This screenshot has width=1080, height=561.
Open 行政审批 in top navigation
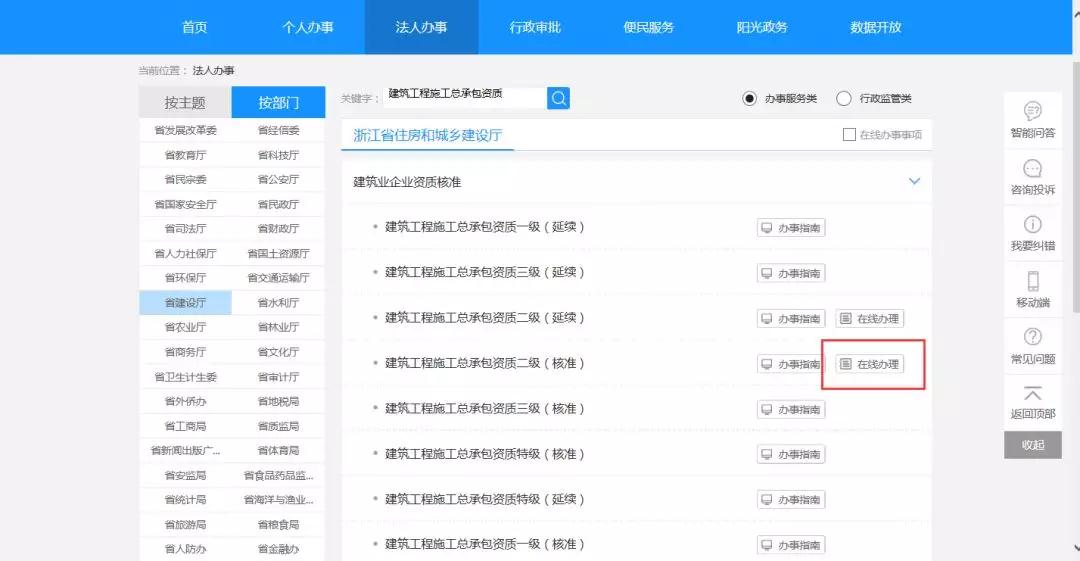[535, 27]
